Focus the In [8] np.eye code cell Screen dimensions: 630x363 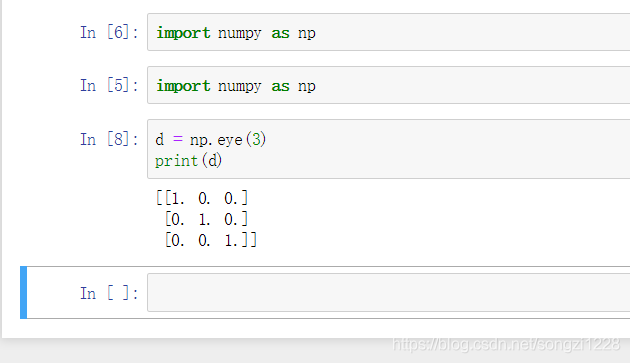pos(389,149)
